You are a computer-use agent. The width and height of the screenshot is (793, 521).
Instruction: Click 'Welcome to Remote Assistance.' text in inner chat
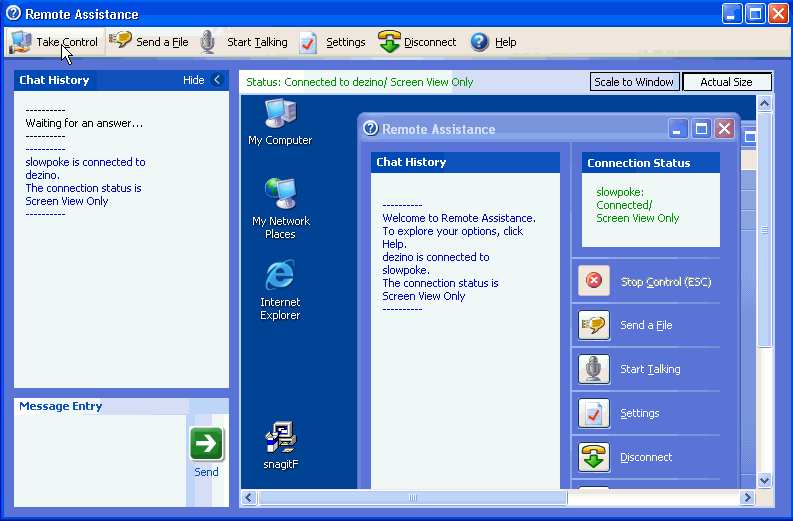point(459,218)
